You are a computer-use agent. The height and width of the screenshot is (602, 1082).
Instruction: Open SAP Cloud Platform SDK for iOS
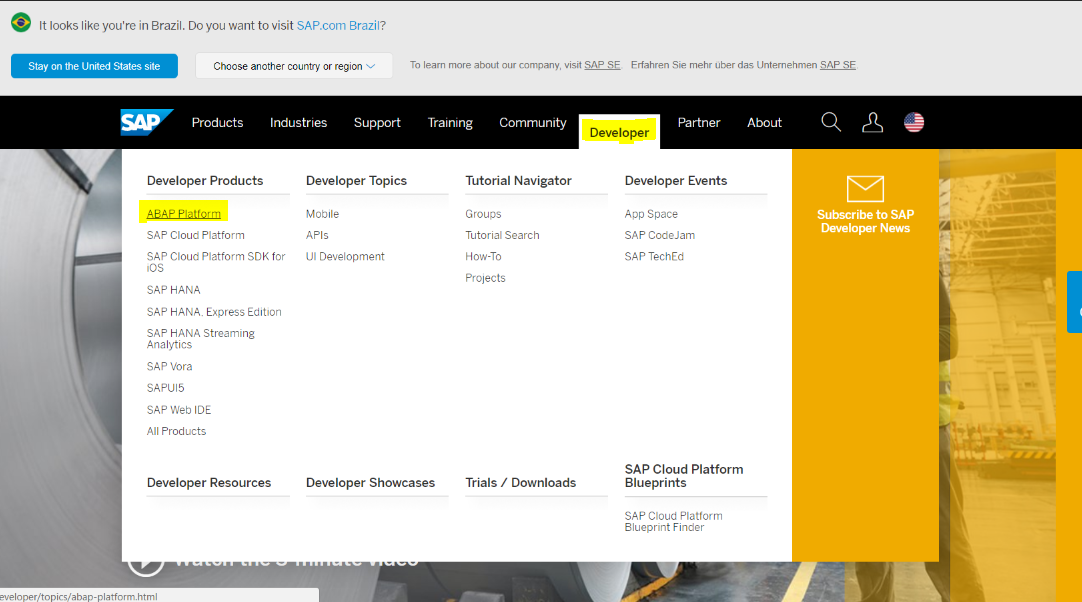(x=216, y=262)
